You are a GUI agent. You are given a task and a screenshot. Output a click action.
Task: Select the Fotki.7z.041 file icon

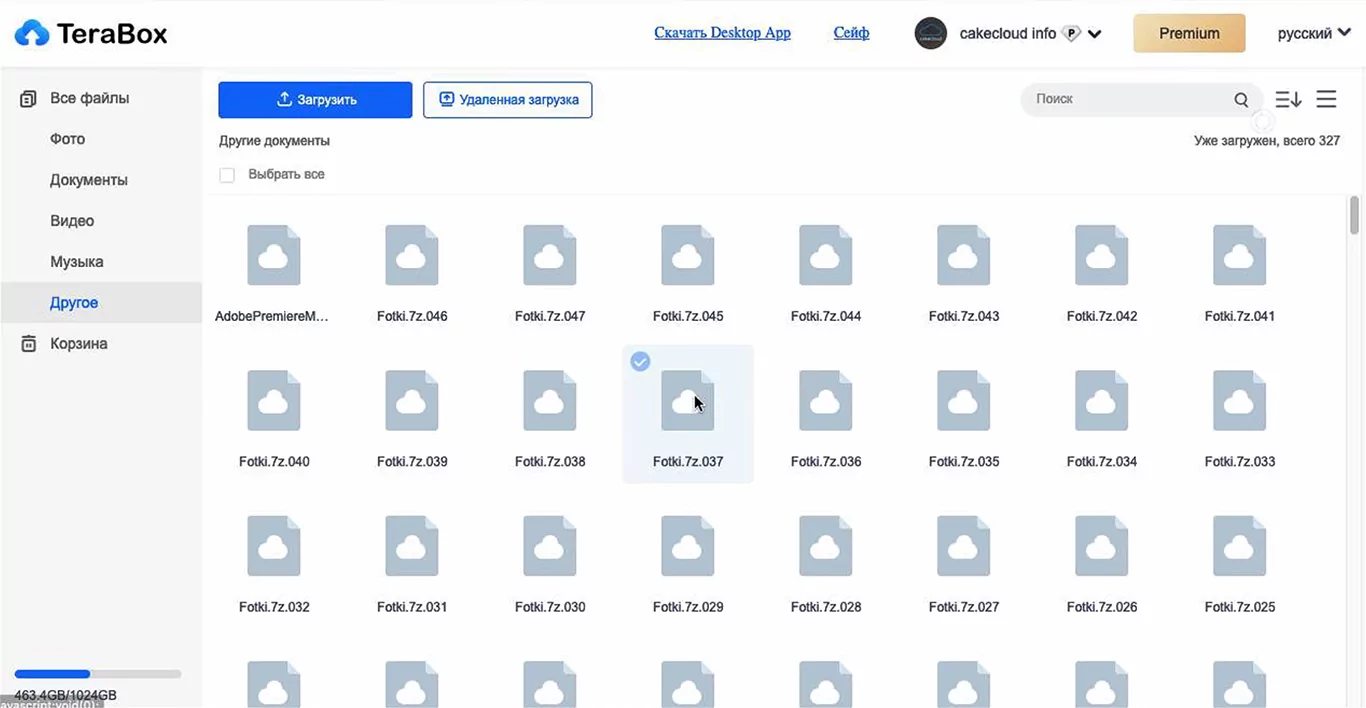point(1239,255)
